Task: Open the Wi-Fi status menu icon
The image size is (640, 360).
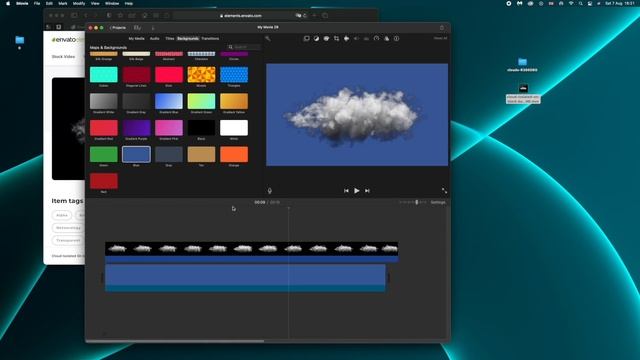Action: pos(571,3)
